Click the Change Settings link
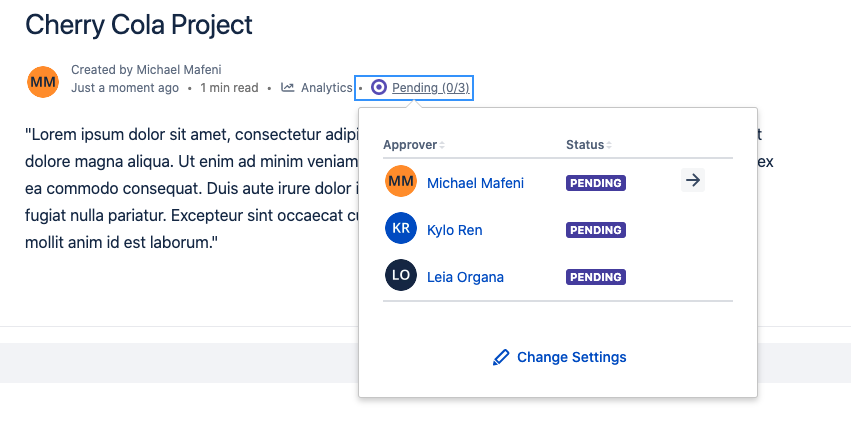The height and width of the screenshot is (434, 851). (571, 357)
